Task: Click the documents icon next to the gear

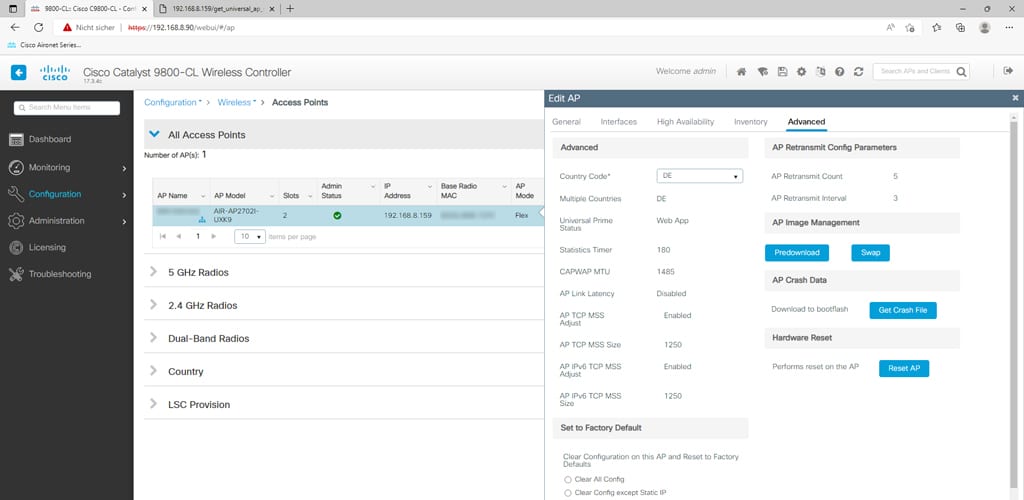Action: (821, 72)
